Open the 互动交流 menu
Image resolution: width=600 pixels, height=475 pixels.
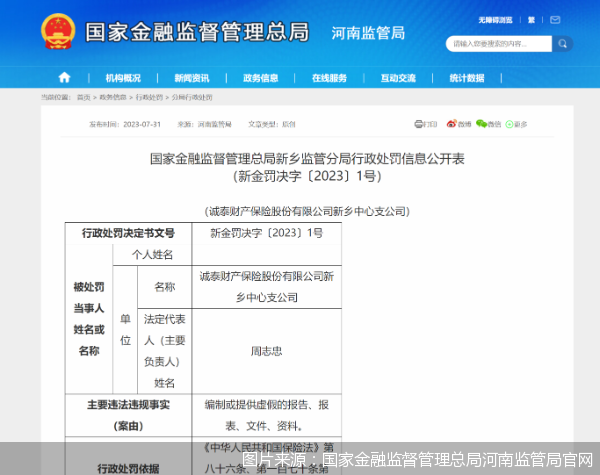click(398, 78)
